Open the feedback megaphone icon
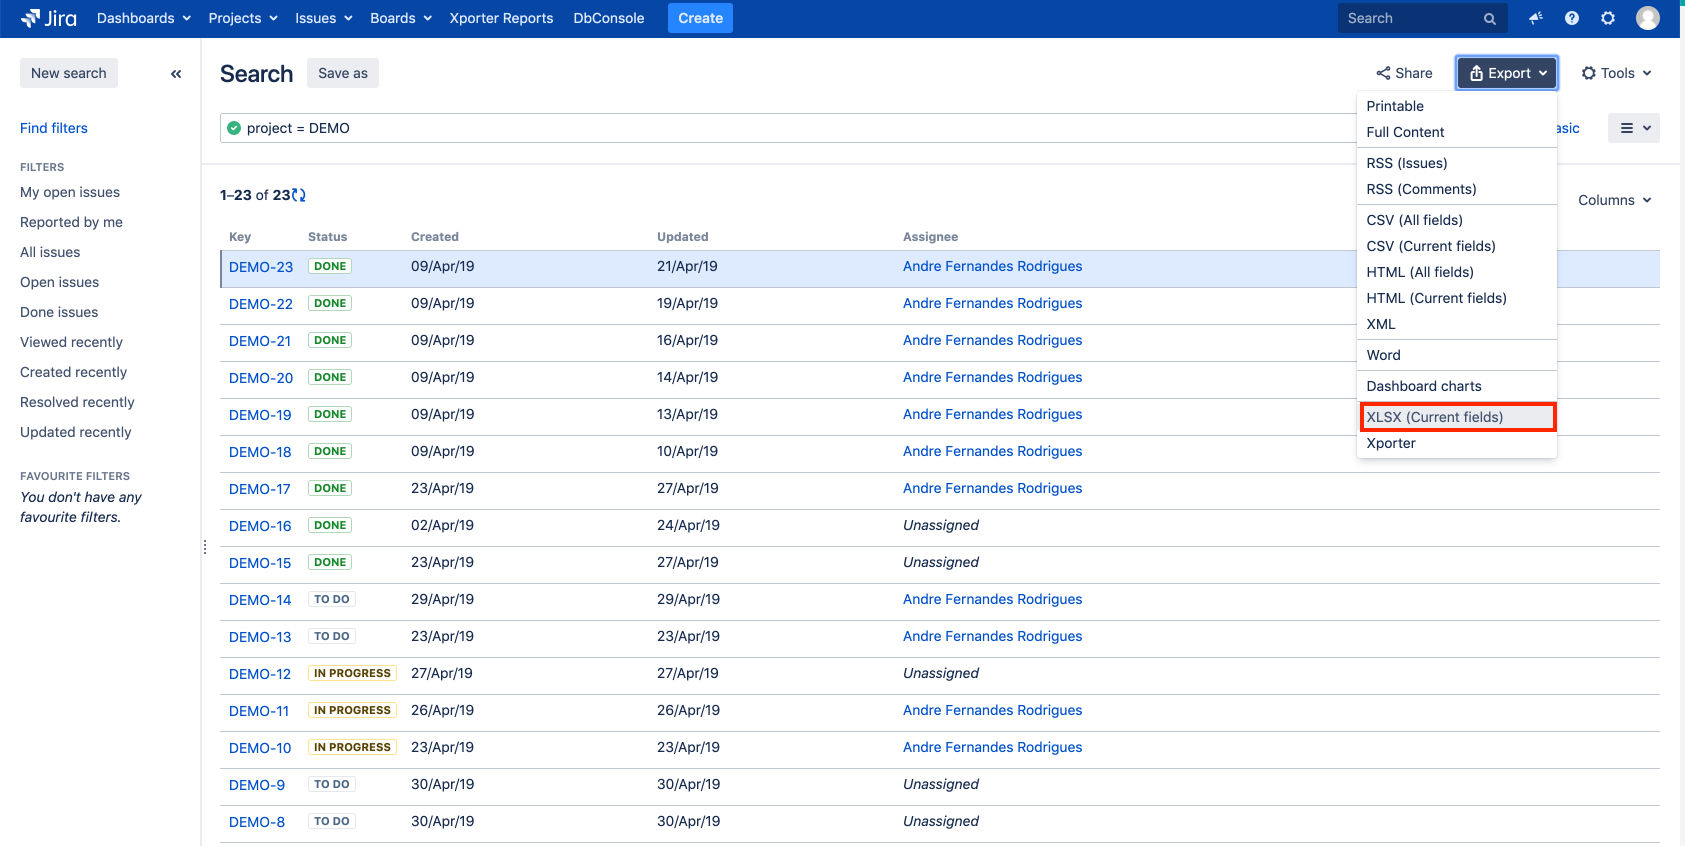This screenshot has width=1685, height=846. 1536,18
